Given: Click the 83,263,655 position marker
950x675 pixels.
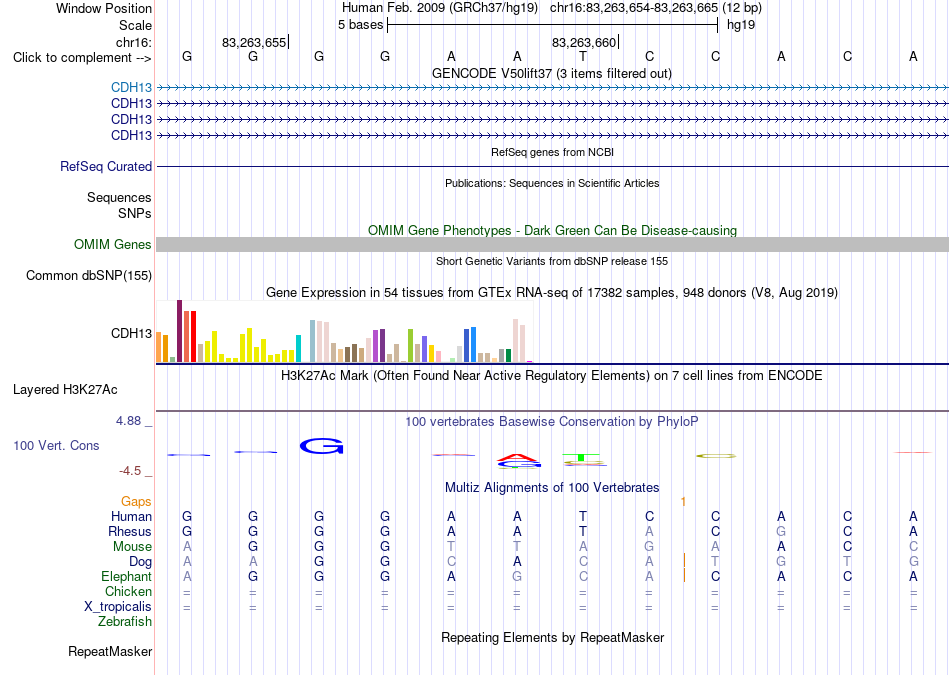Looking at the screenshot, I should [x=254, y=42].
